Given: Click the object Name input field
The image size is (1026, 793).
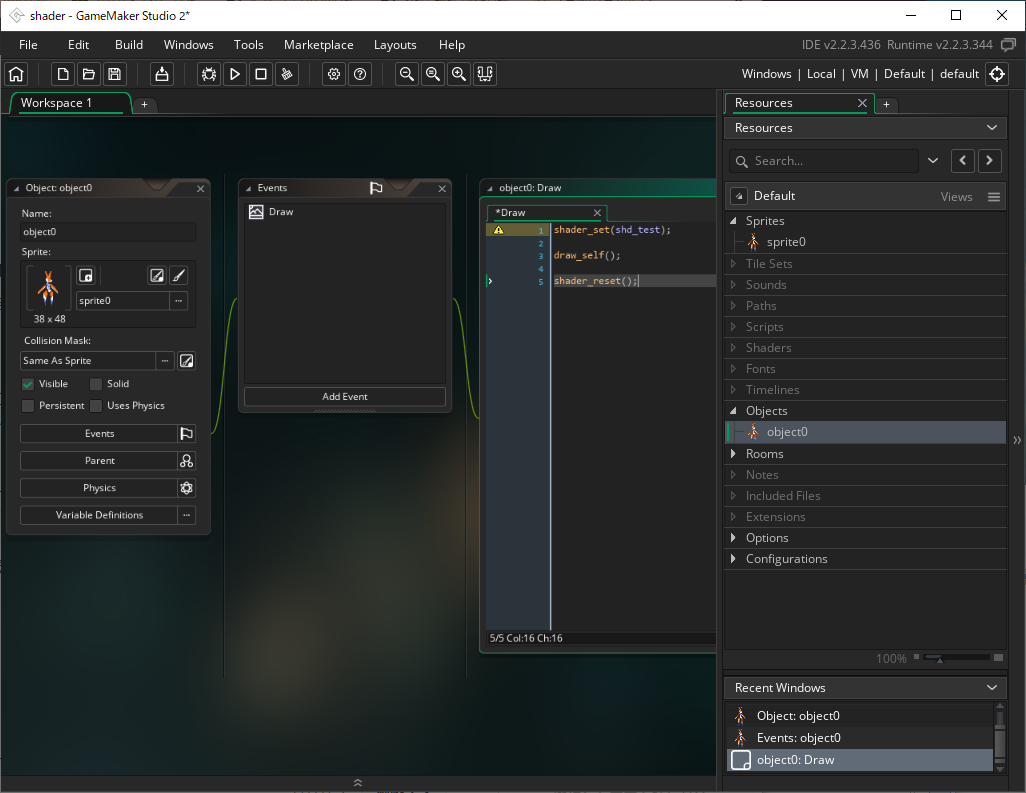Looking at the screenshot, I should coord(108,232).
